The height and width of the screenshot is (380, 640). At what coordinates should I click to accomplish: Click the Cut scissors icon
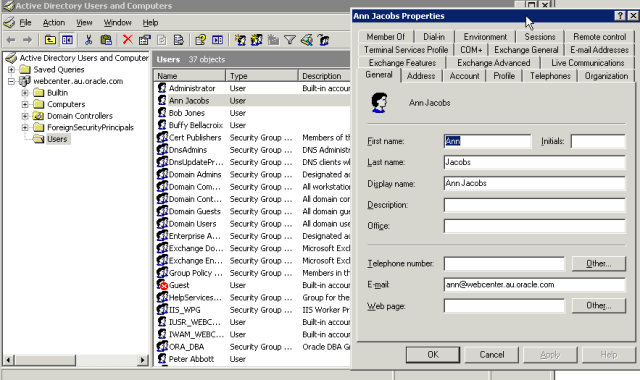point(88,40)
